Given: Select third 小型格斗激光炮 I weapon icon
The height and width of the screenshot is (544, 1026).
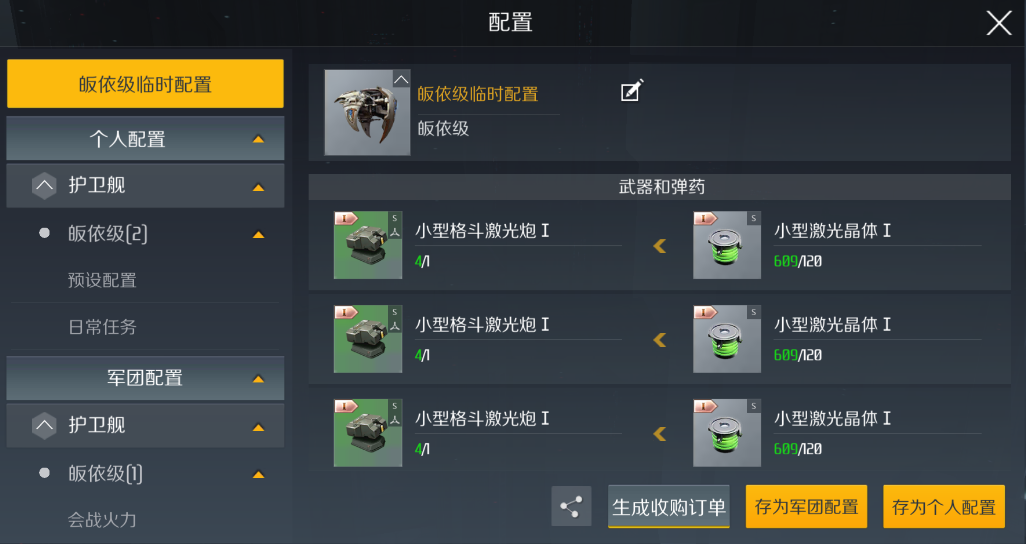Looking at the screenshot, I should point(368,433).
